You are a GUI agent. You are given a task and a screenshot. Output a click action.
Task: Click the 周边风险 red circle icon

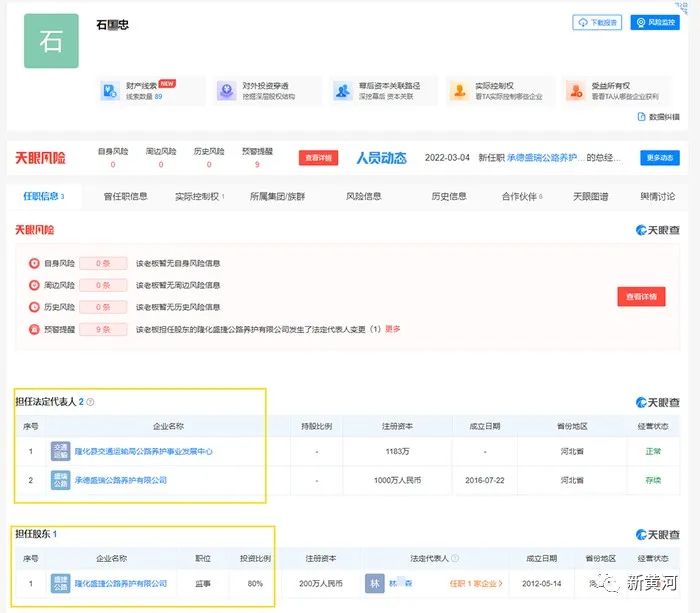tap(34, 285)
